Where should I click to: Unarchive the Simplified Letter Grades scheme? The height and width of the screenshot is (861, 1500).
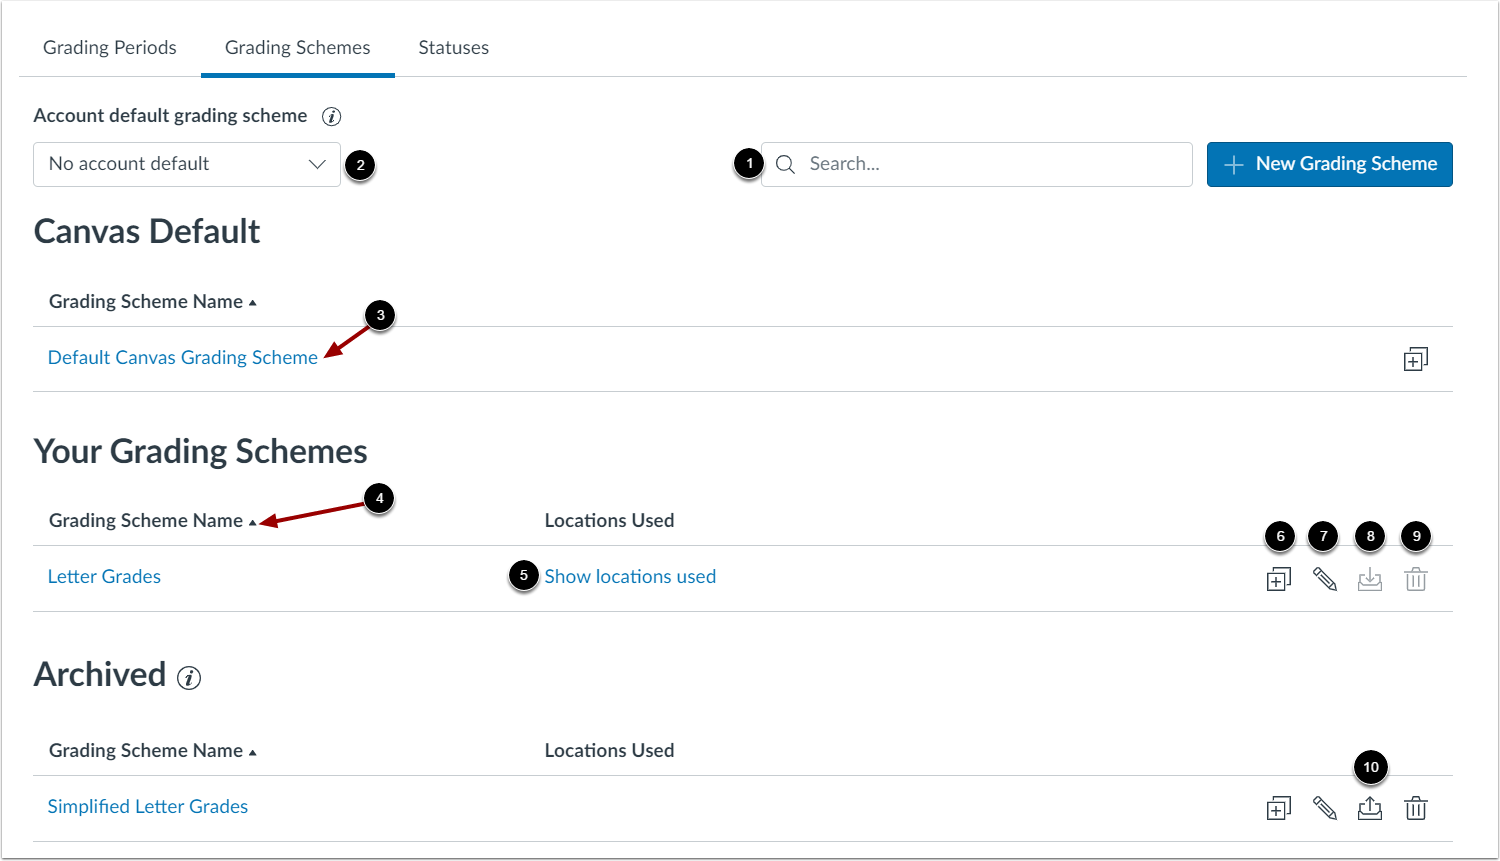point(1370,808)
